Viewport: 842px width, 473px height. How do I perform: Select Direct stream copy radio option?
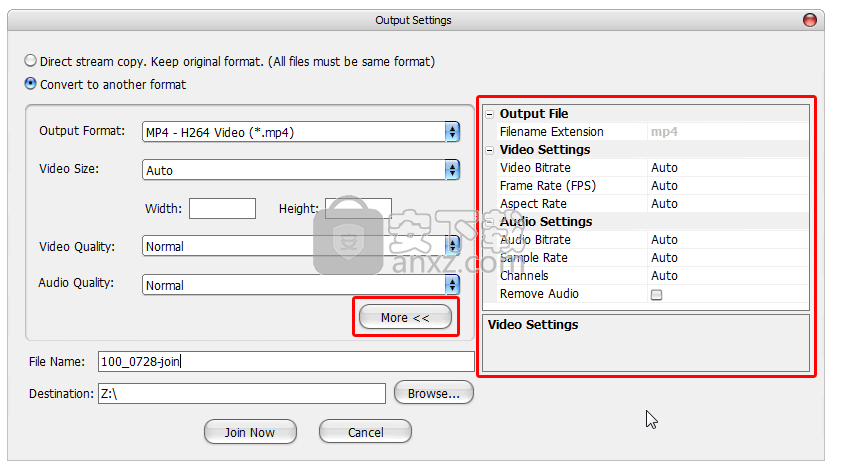(31, 61)
